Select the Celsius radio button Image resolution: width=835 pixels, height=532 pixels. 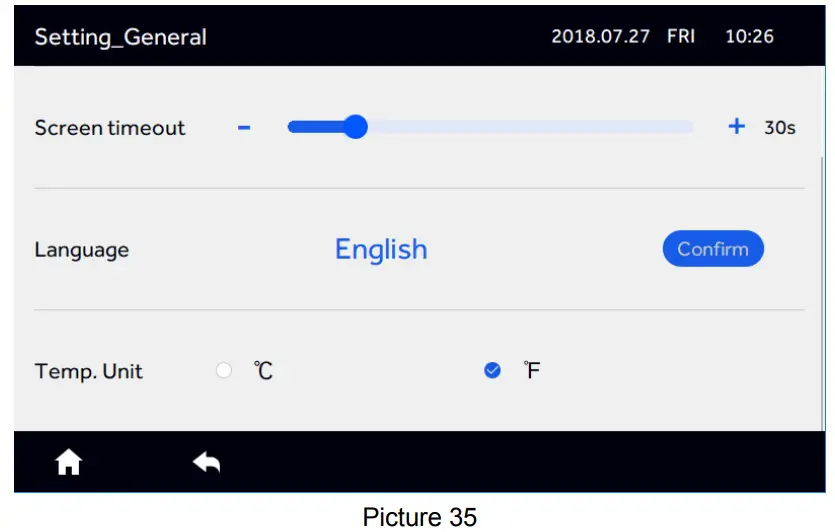click(x=224, y=371)
